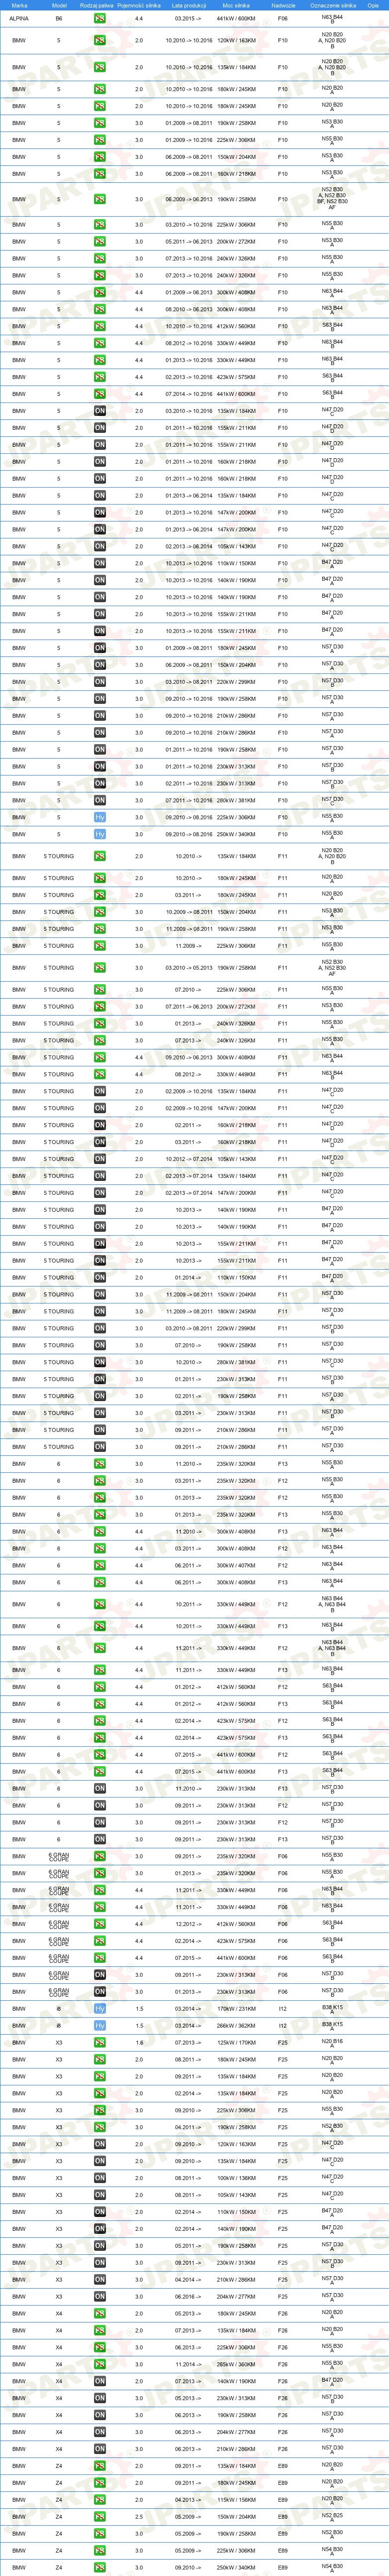Click the Moc silnika column header
The height and width of the screenshot is (2576, 389).
(x=236, y=5)
